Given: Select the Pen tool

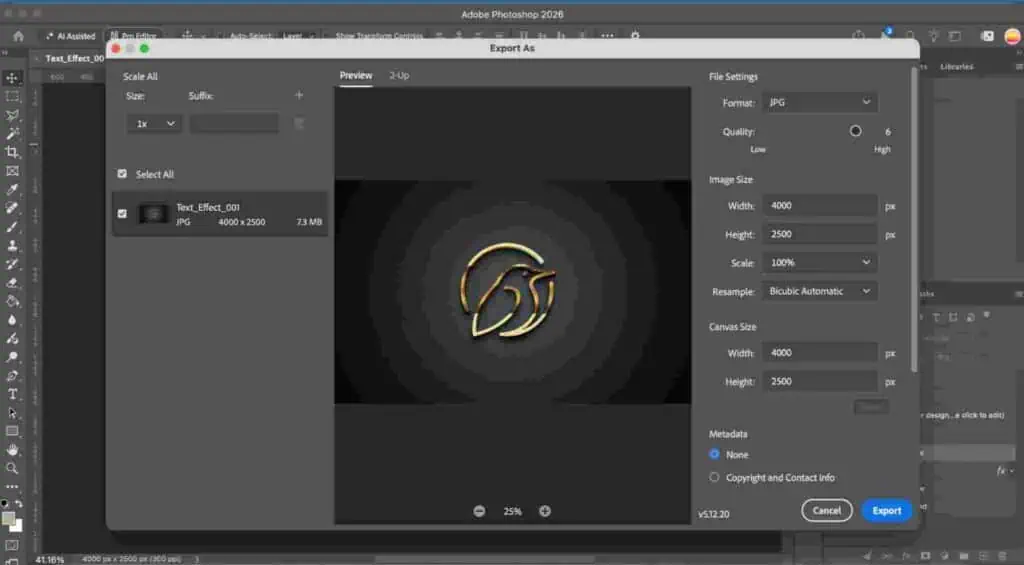Looking at the screenshot, I should coord(12,376).
